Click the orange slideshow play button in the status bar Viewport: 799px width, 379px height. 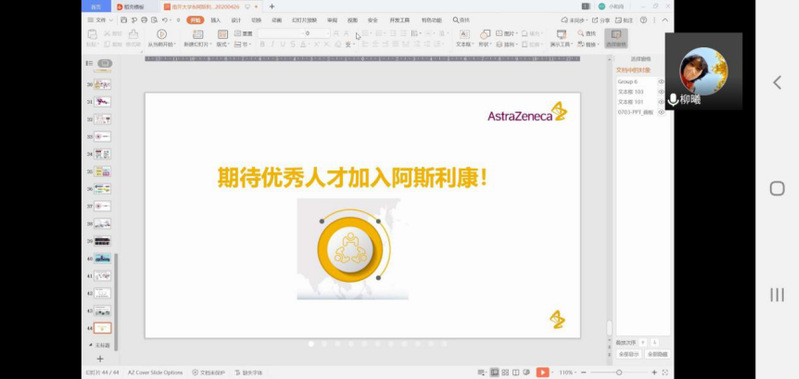[542, 372]
